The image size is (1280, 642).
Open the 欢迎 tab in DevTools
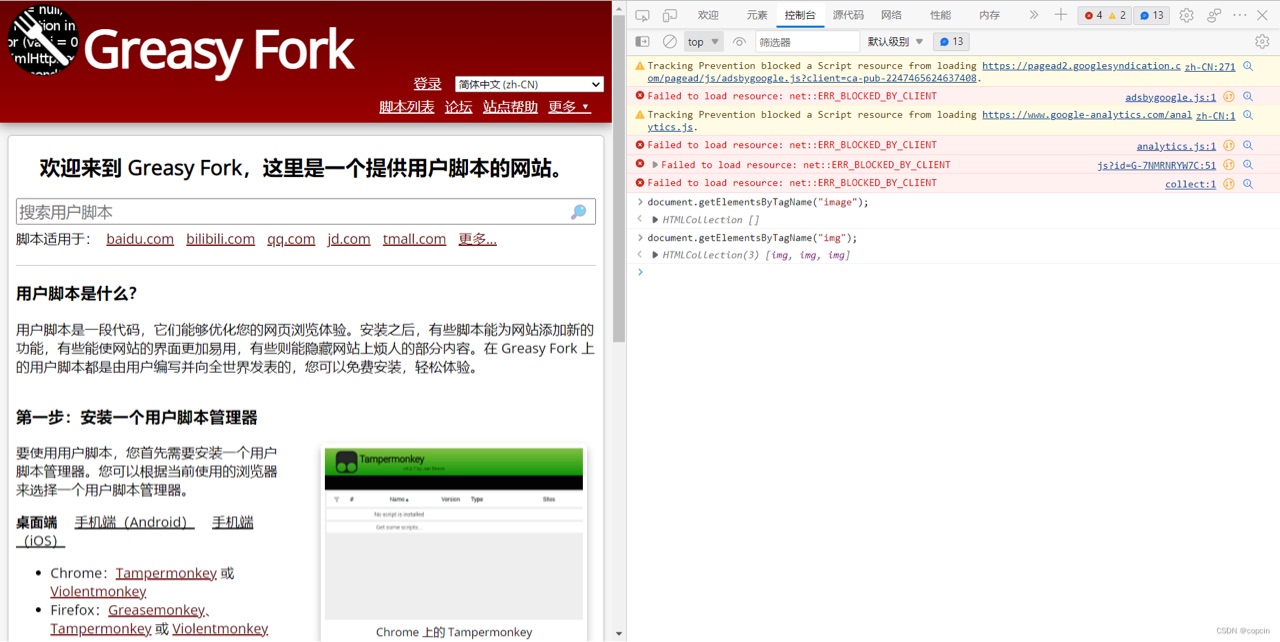coord(708,15)
